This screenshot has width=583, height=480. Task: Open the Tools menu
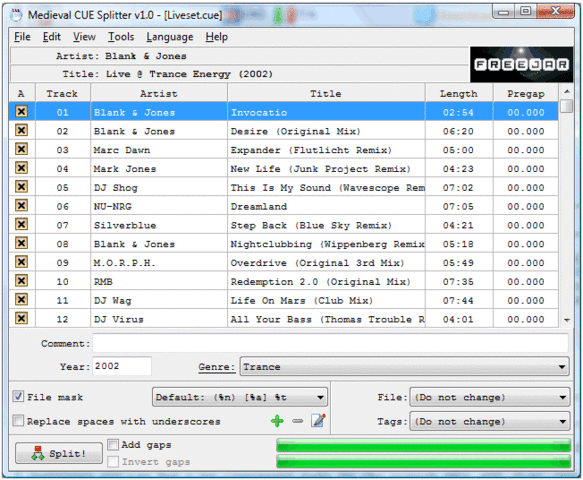pos(121,37)
